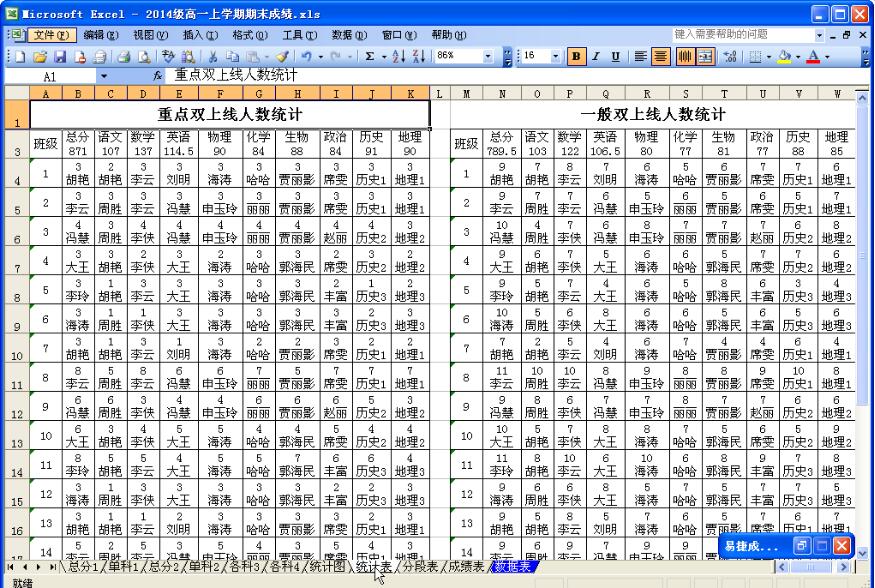Click the AutoSum sigma icon

[369, 56]
